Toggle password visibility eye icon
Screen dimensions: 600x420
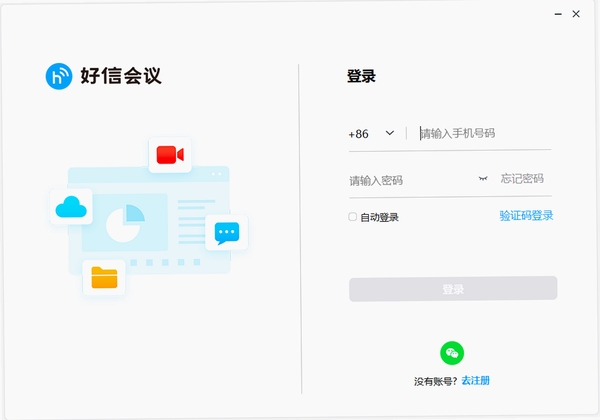click(483, 179)
